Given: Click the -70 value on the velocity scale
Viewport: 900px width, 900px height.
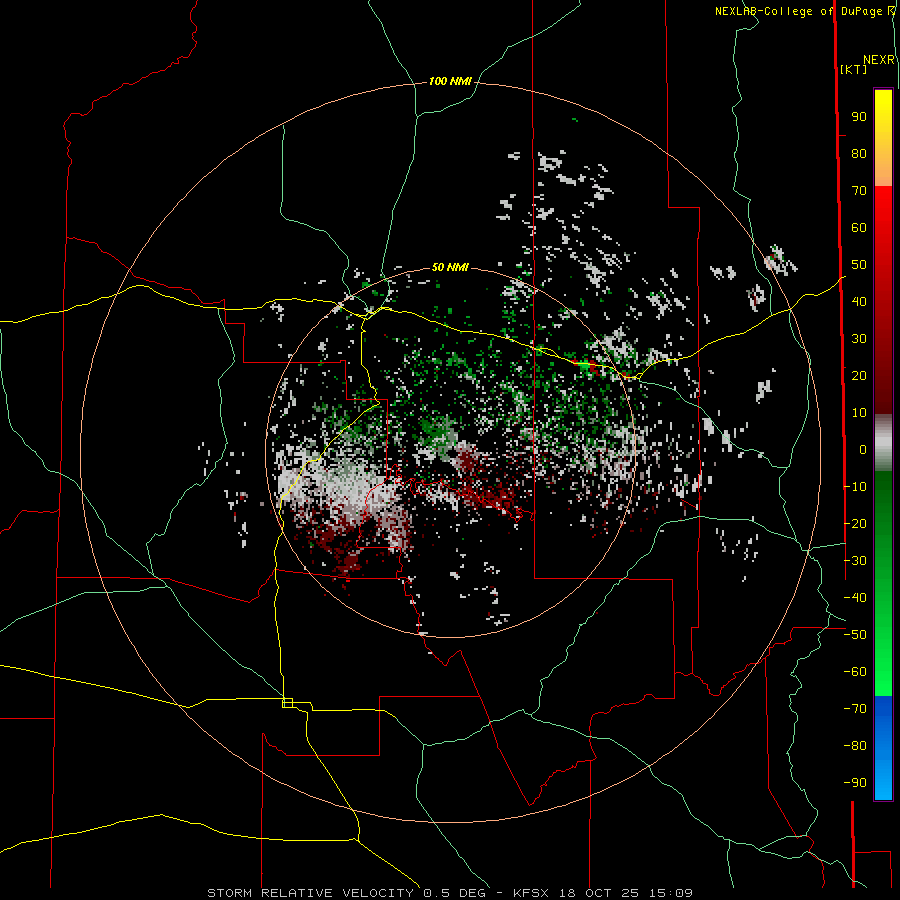Looking at the screenshot, I should (855, 708).
